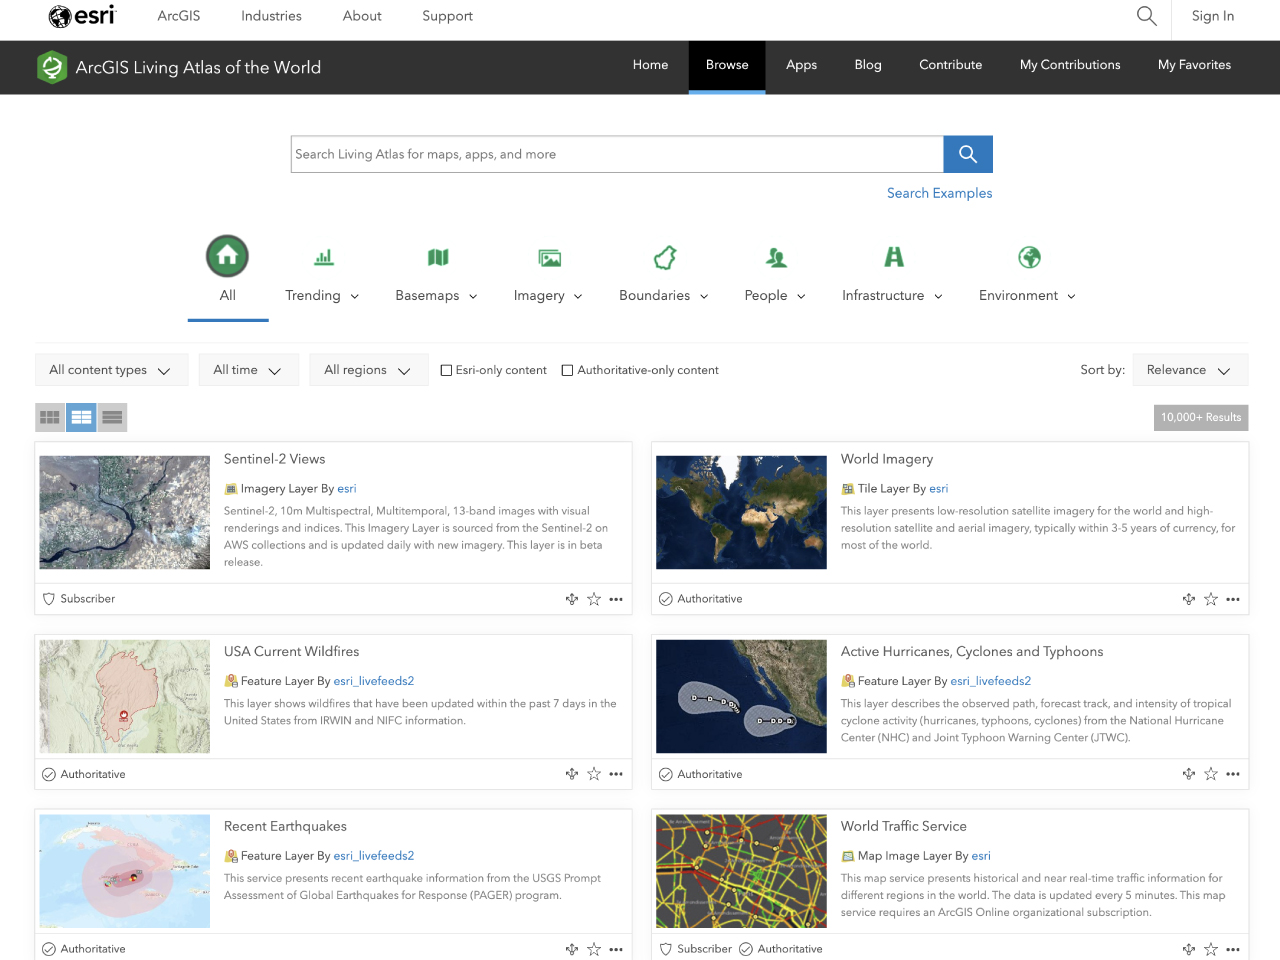1280x960 pixels.
Task: Open esri_livefeeds2 author link under Recent Earthquakes
Action: pyautogui.click(x=374, y=856)
